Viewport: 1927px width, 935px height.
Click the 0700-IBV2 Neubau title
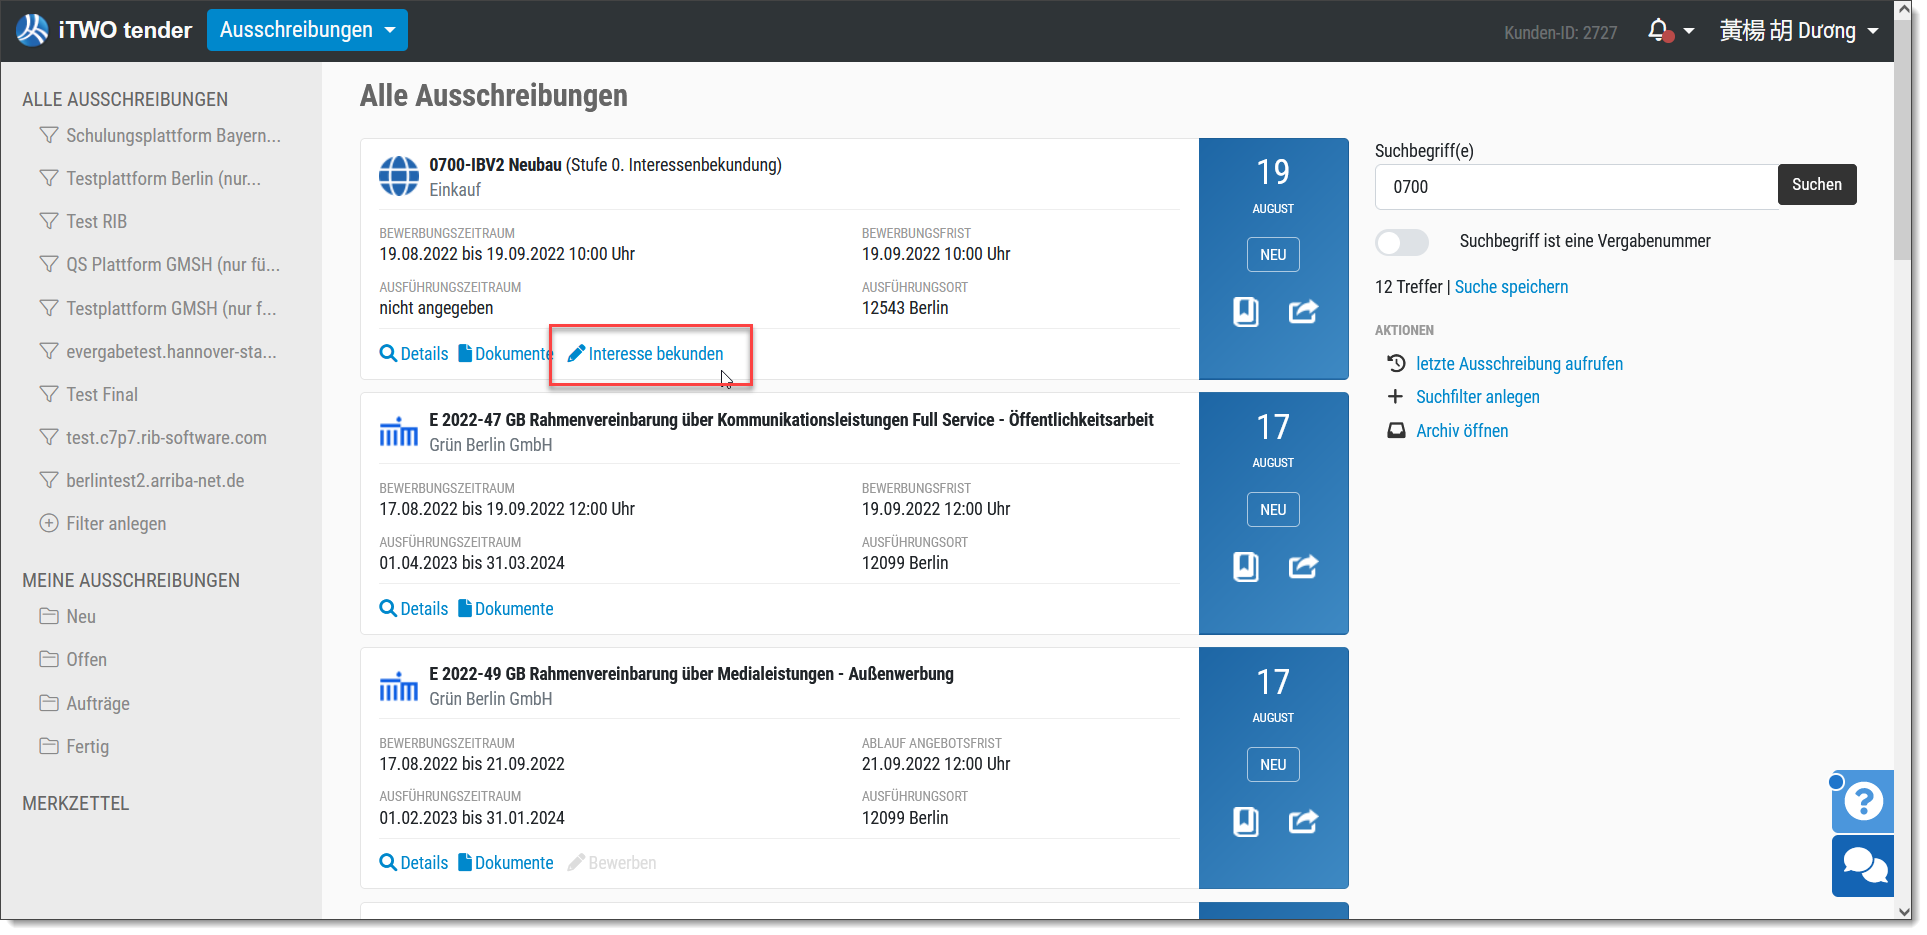click(495, 165)
